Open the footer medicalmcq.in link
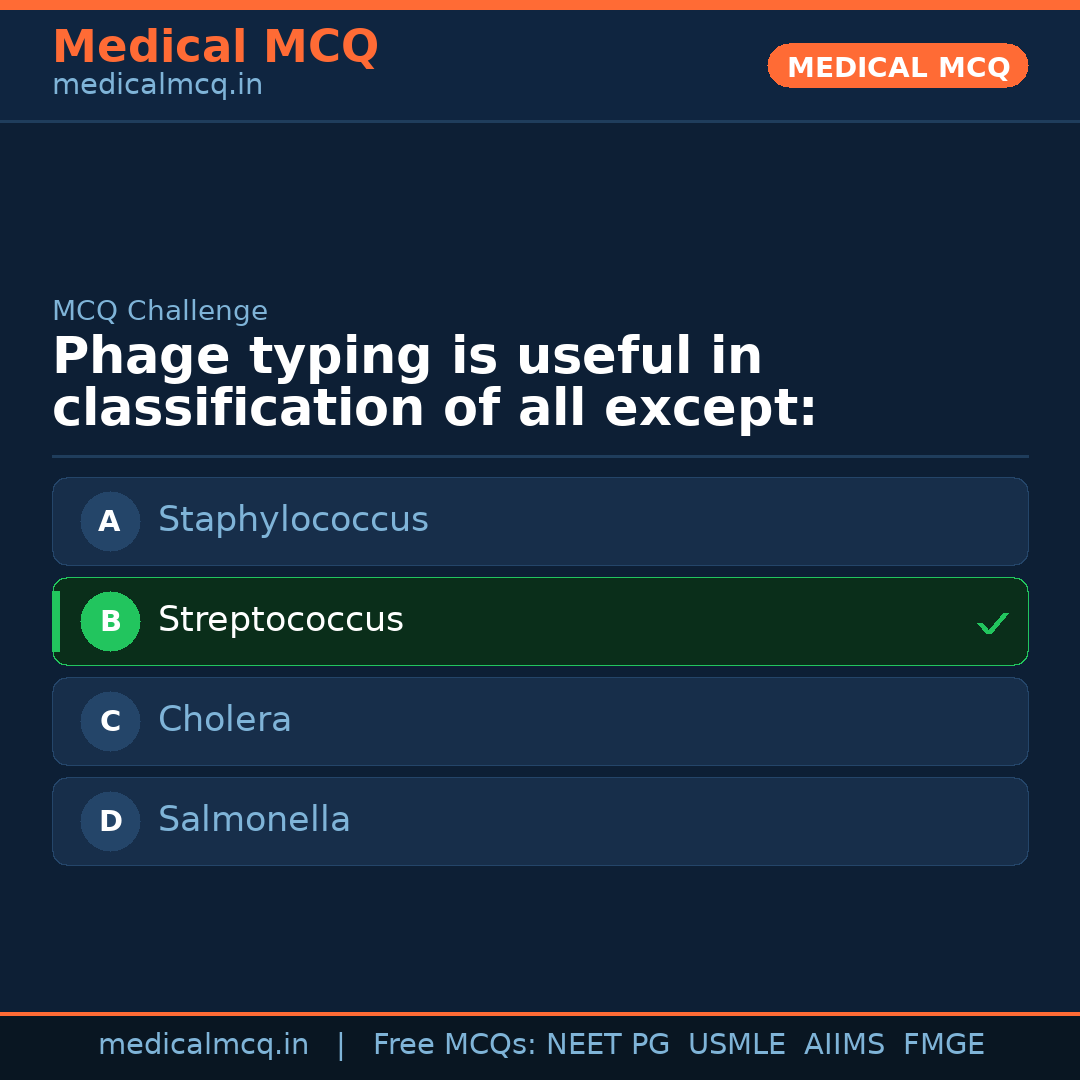The width and height of the screenshot is (1080, 1080). point(203,1045)
